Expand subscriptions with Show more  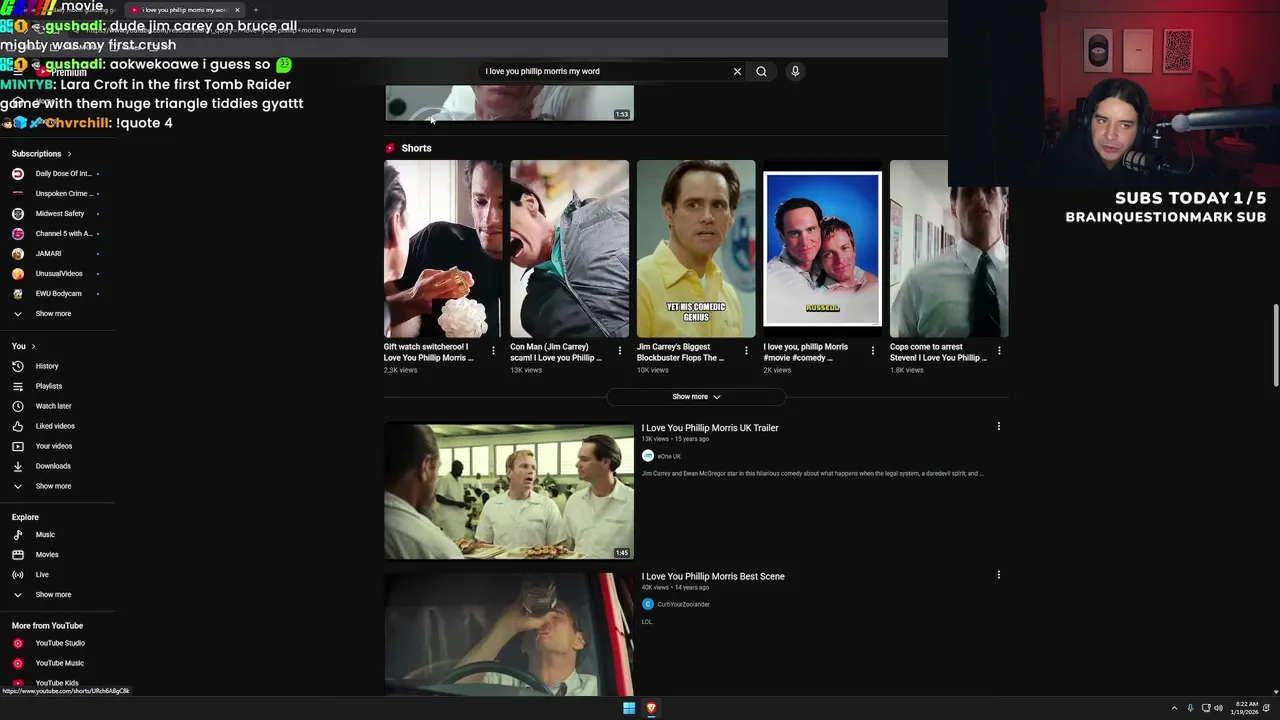[x=53, y=314]
